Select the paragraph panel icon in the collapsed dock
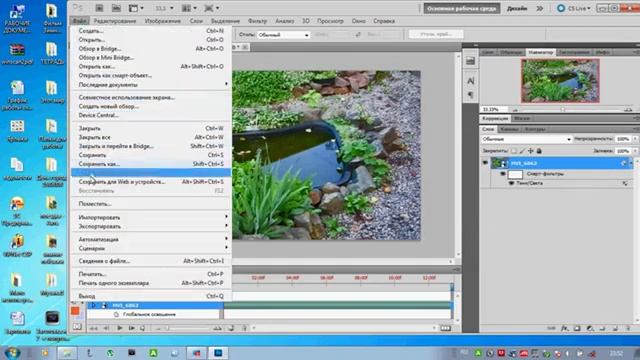Viewport: 640px width, 360px height. coord(471,95)
